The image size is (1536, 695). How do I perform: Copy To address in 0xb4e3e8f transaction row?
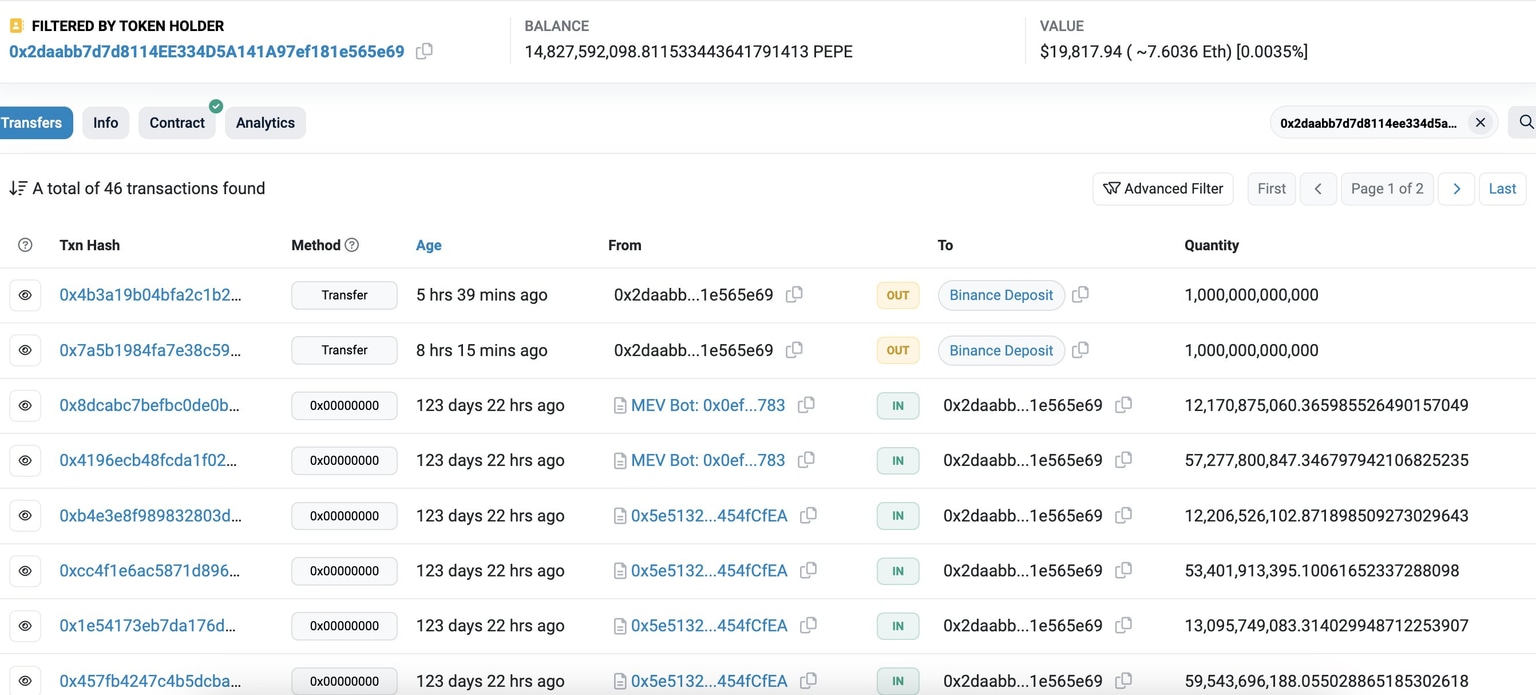click(x=1123, y=516)
